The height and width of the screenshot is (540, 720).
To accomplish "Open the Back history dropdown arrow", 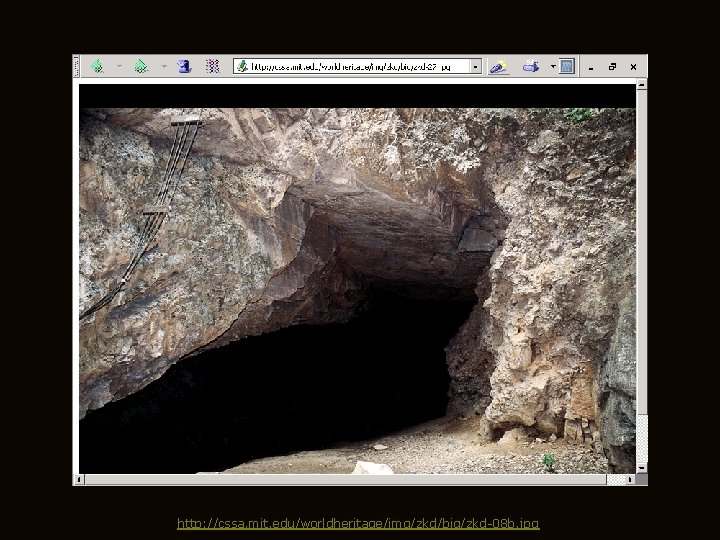I will (x=119, y=67).
